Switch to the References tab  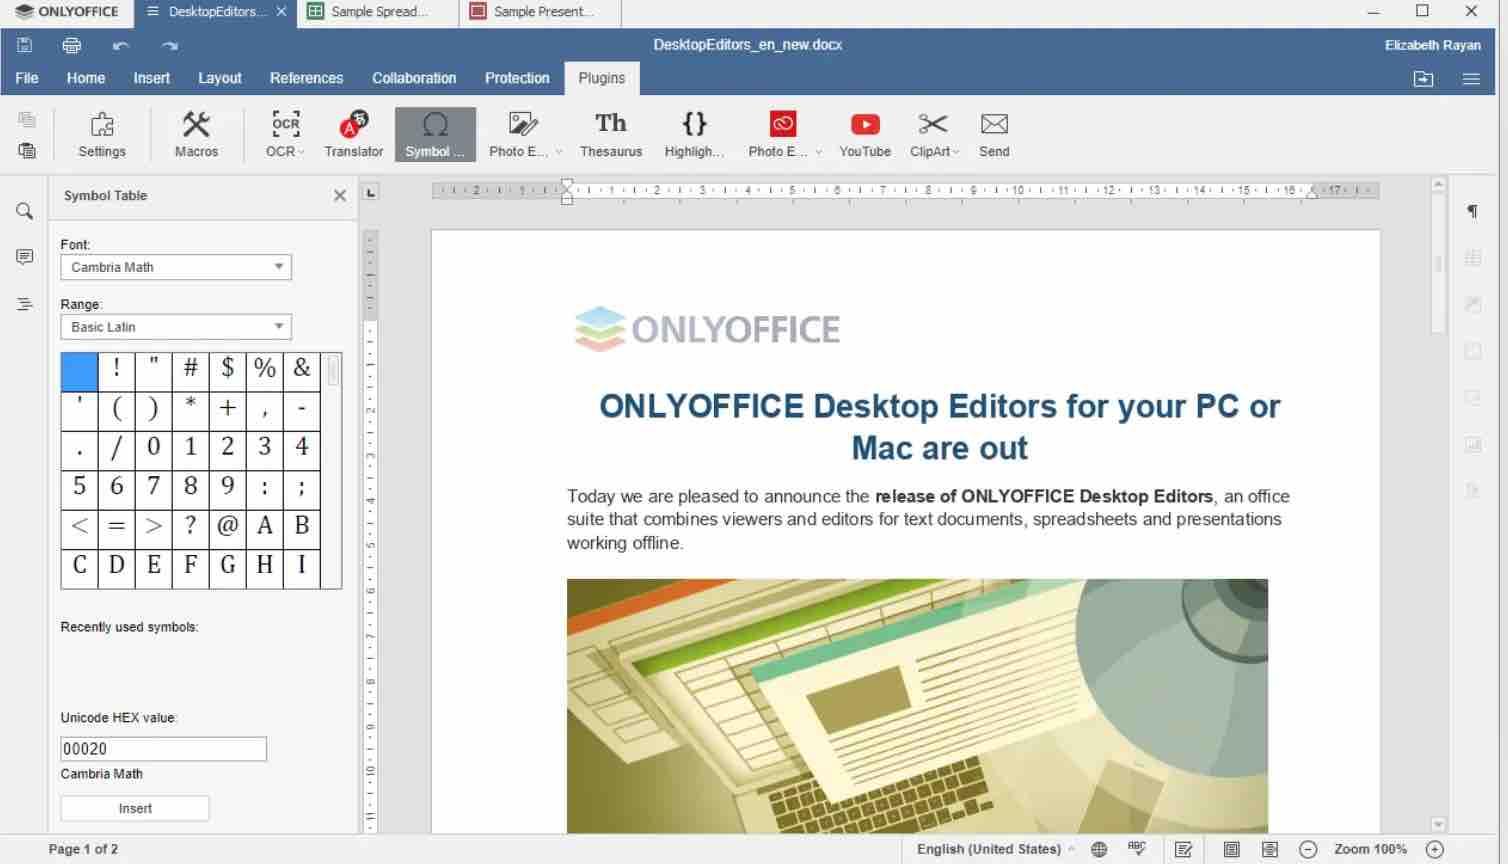(x=306, y=78)
